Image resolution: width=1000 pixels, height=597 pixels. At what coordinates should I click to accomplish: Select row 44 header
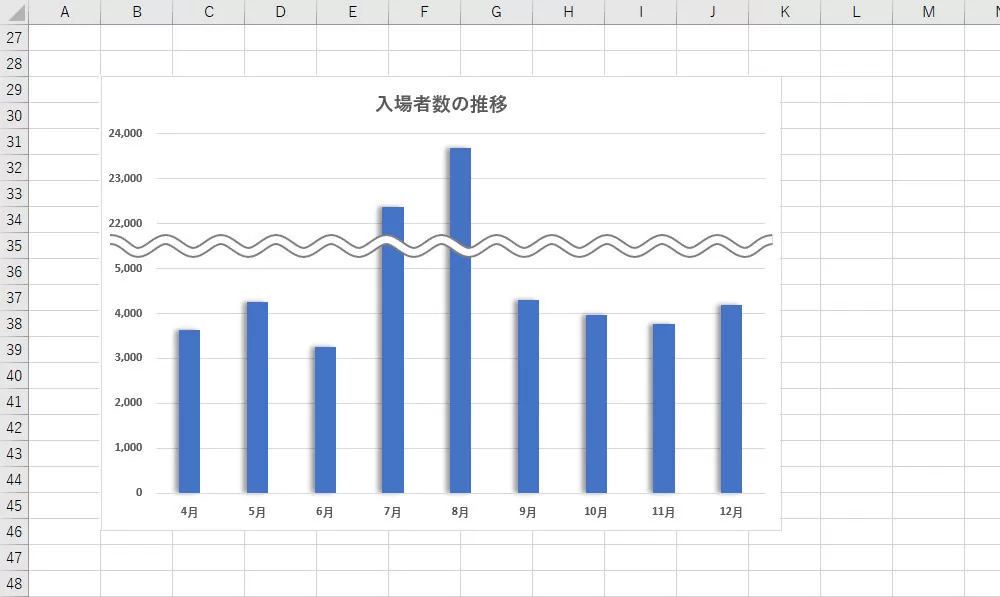[14, 480]
